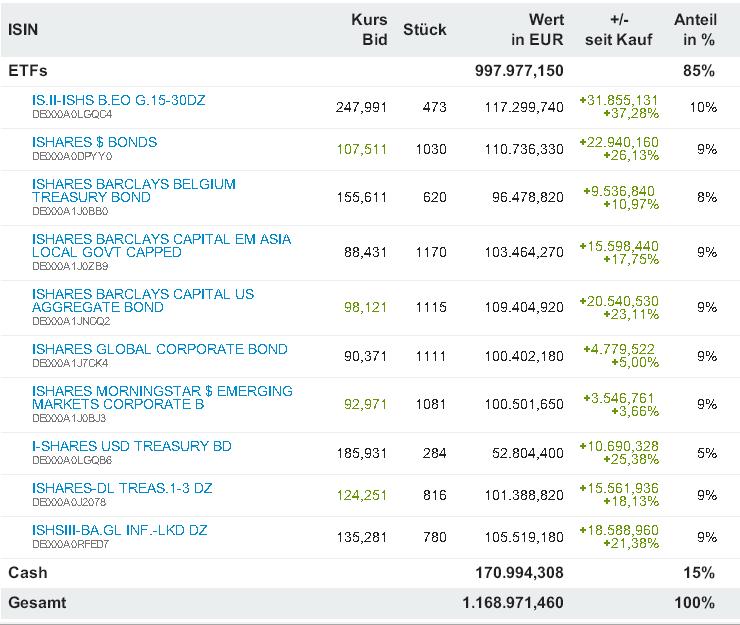Open the I-SHARES USD TREASURY BD link
Image resolution: width=740 pixels, height=625 pixels.
(131, 446)
